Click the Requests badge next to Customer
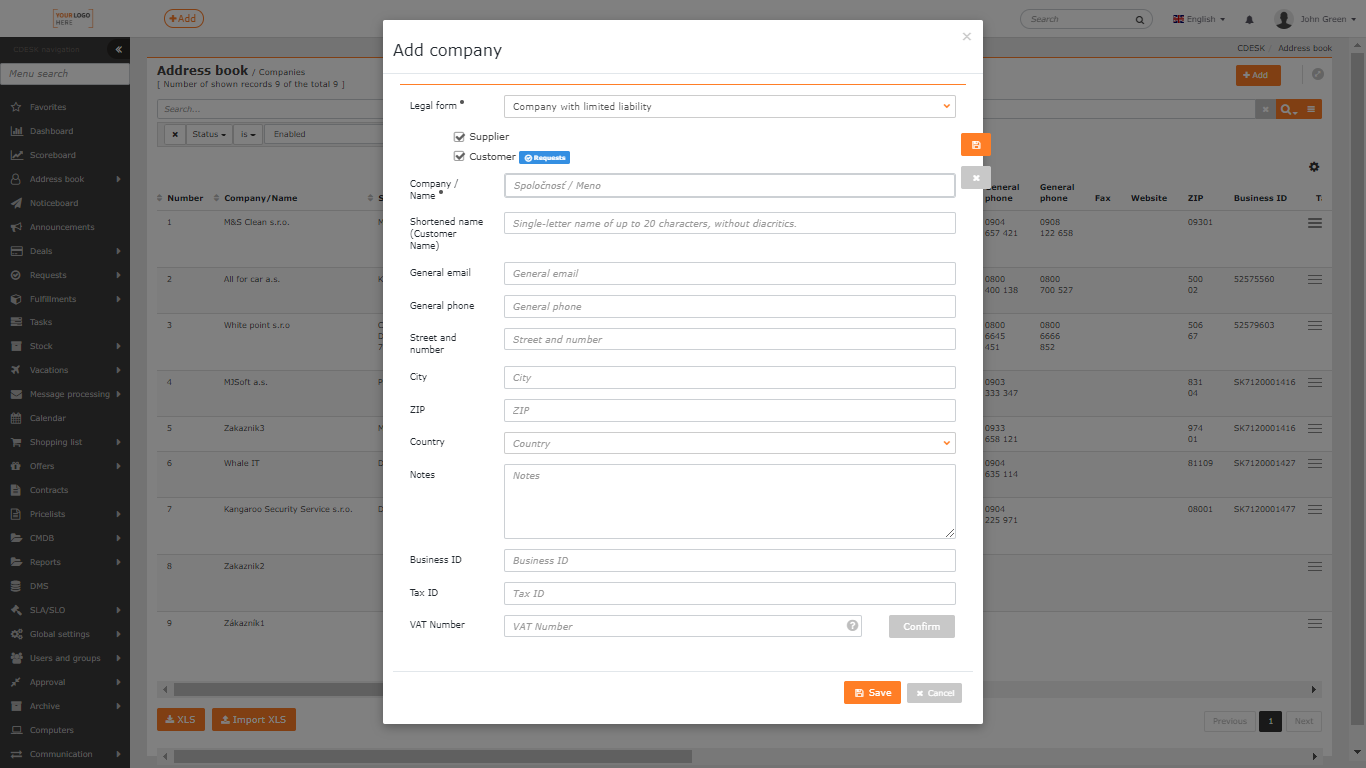Screen dimensions: 1366x768 (544, 157)
